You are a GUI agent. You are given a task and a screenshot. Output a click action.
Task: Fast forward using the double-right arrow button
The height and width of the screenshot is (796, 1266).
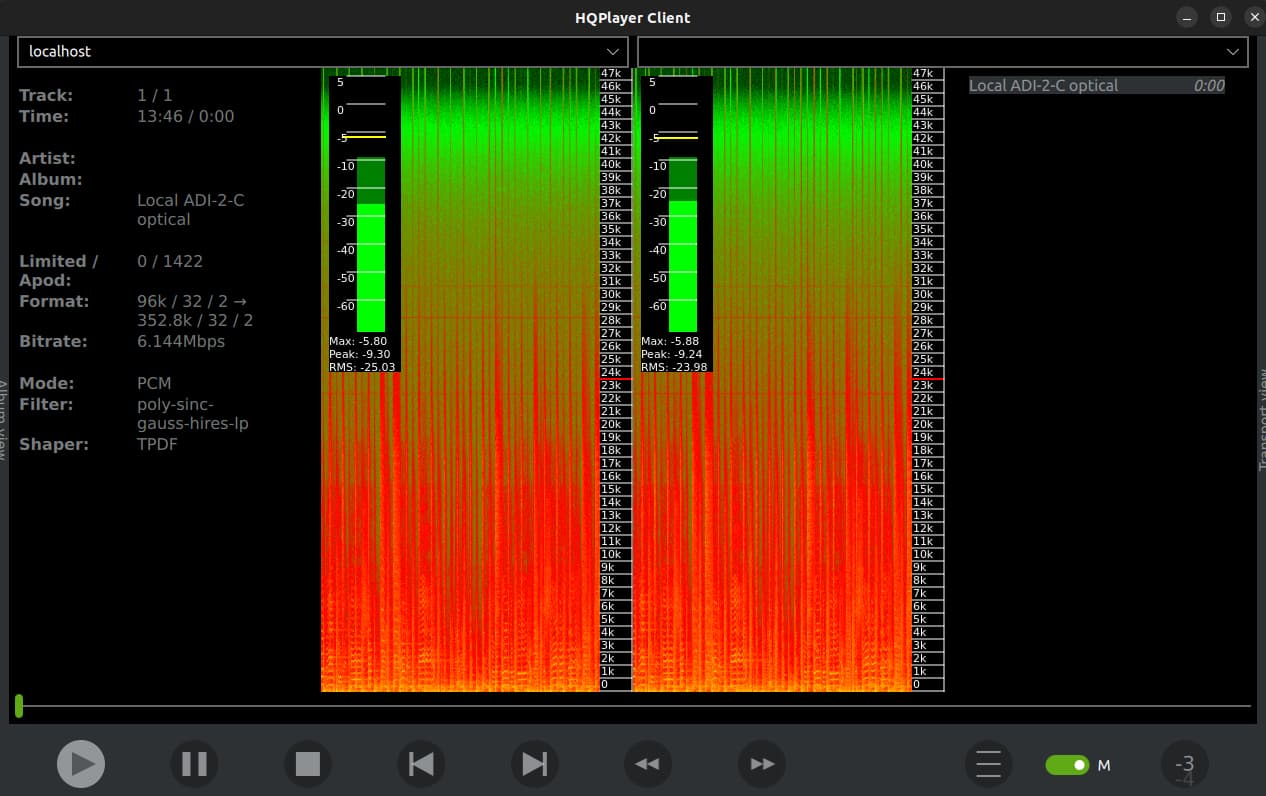(762, 764)
